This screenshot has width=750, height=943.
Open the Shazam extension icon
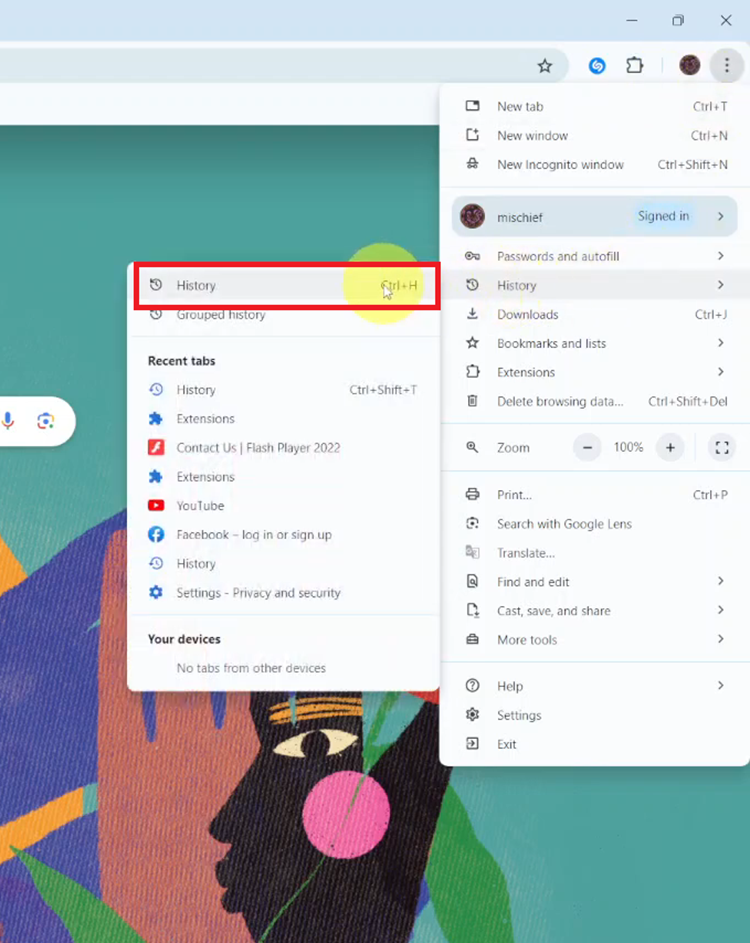click(x=597, y=66)
